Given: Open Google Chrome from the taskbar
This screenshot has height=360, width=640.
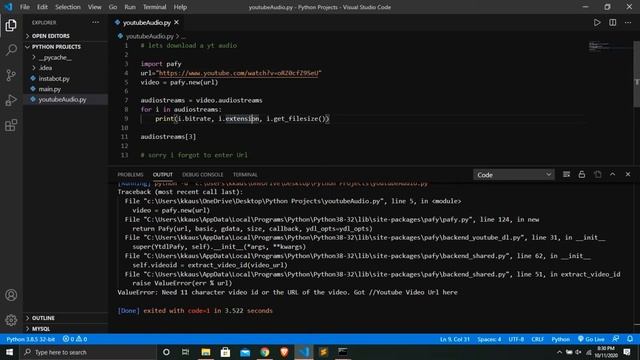Looking at the screenshot, I should [265, 352].
